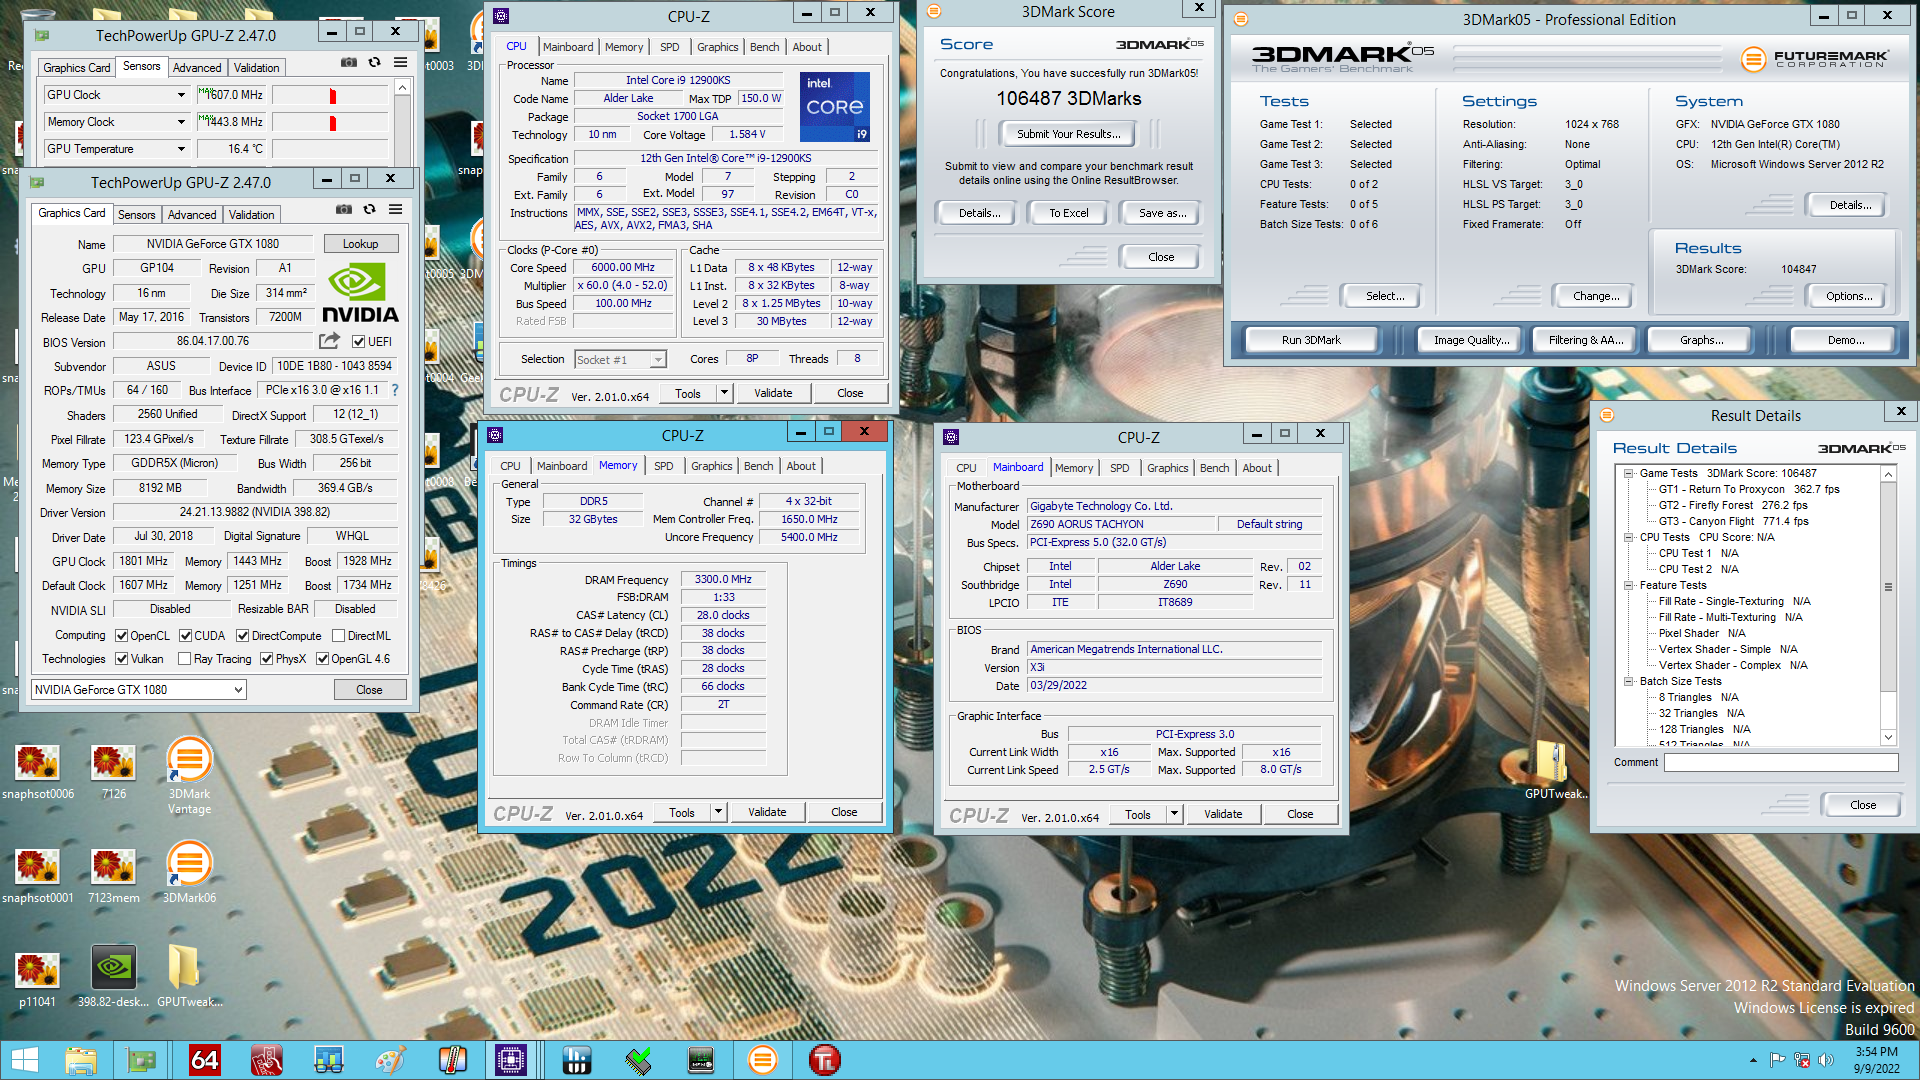Click the AIDA64 taskbar icon
This screenshot has height=1080, width=1920.
(x=204, y=1060)
